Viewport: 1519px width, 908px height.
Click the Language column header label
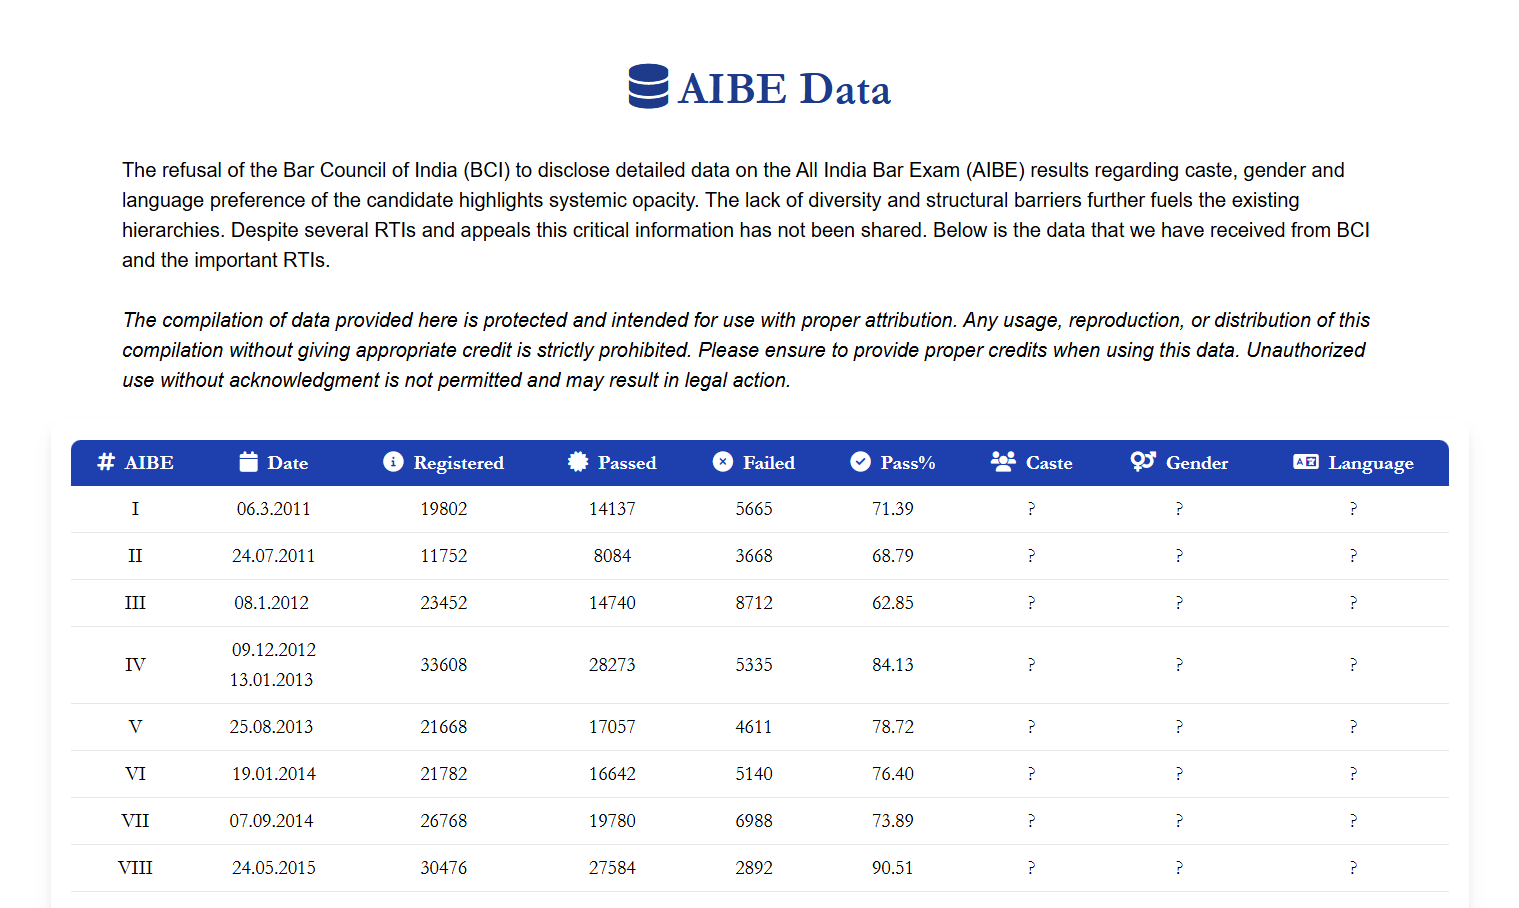click(1371, 464)
